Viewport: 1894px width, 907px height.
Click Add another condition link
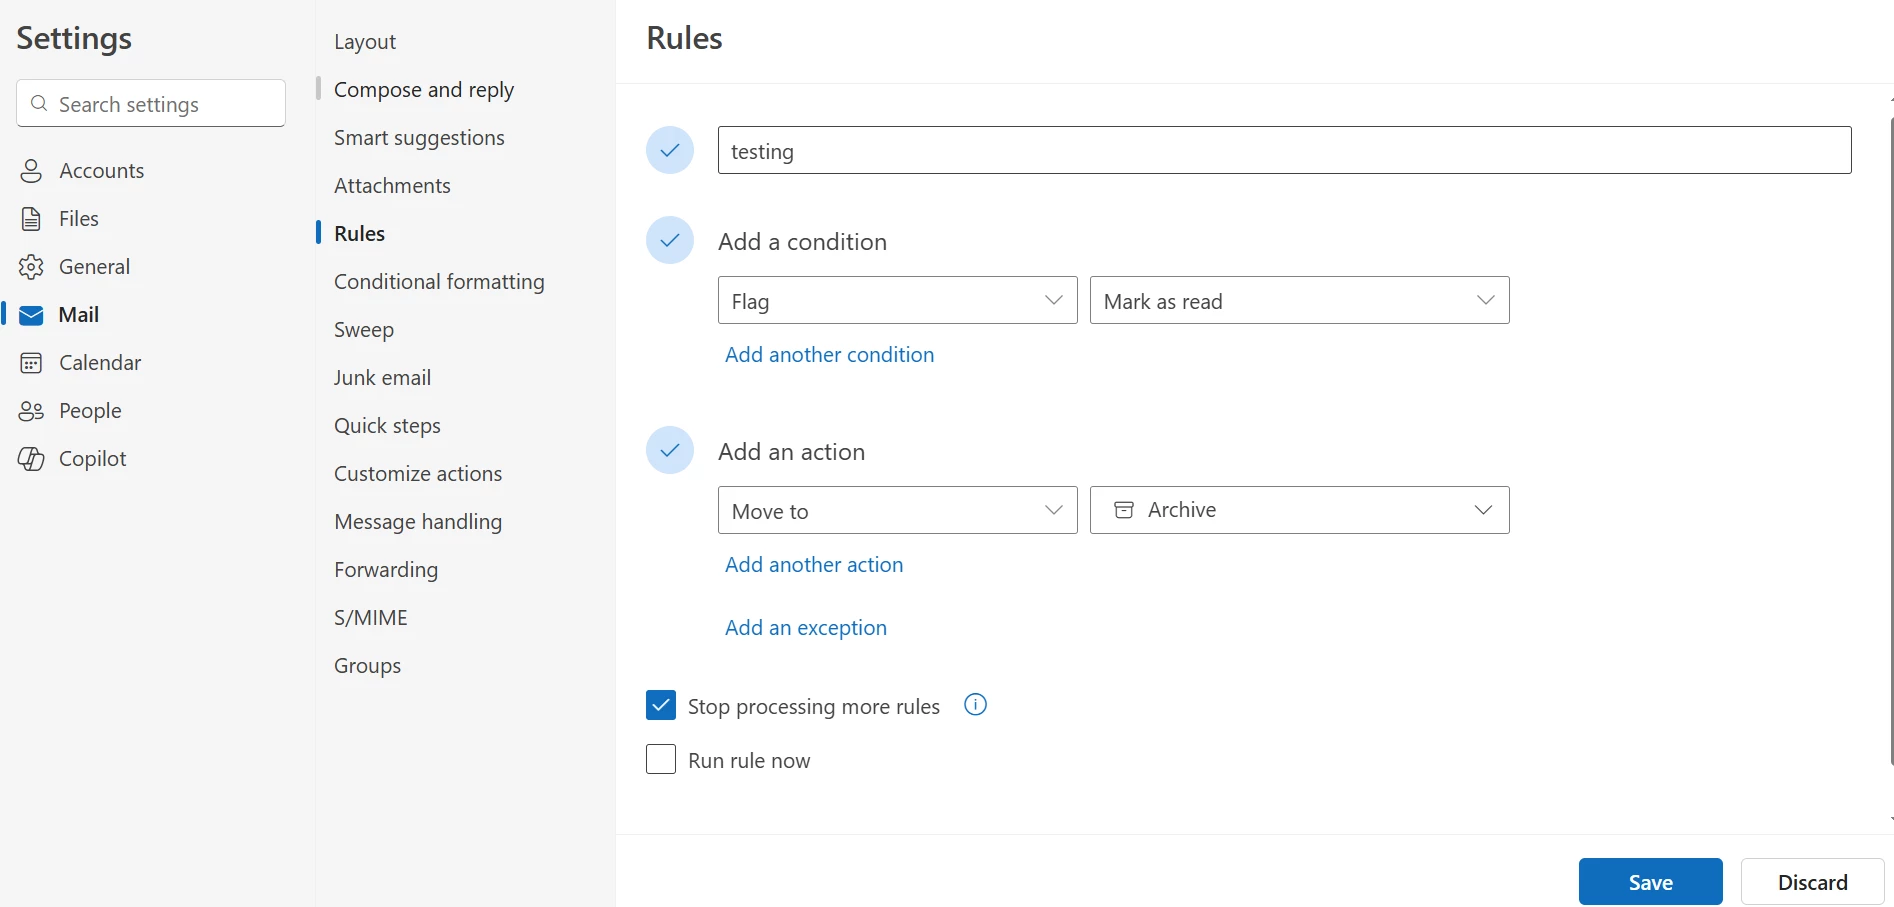pos(829,355)
